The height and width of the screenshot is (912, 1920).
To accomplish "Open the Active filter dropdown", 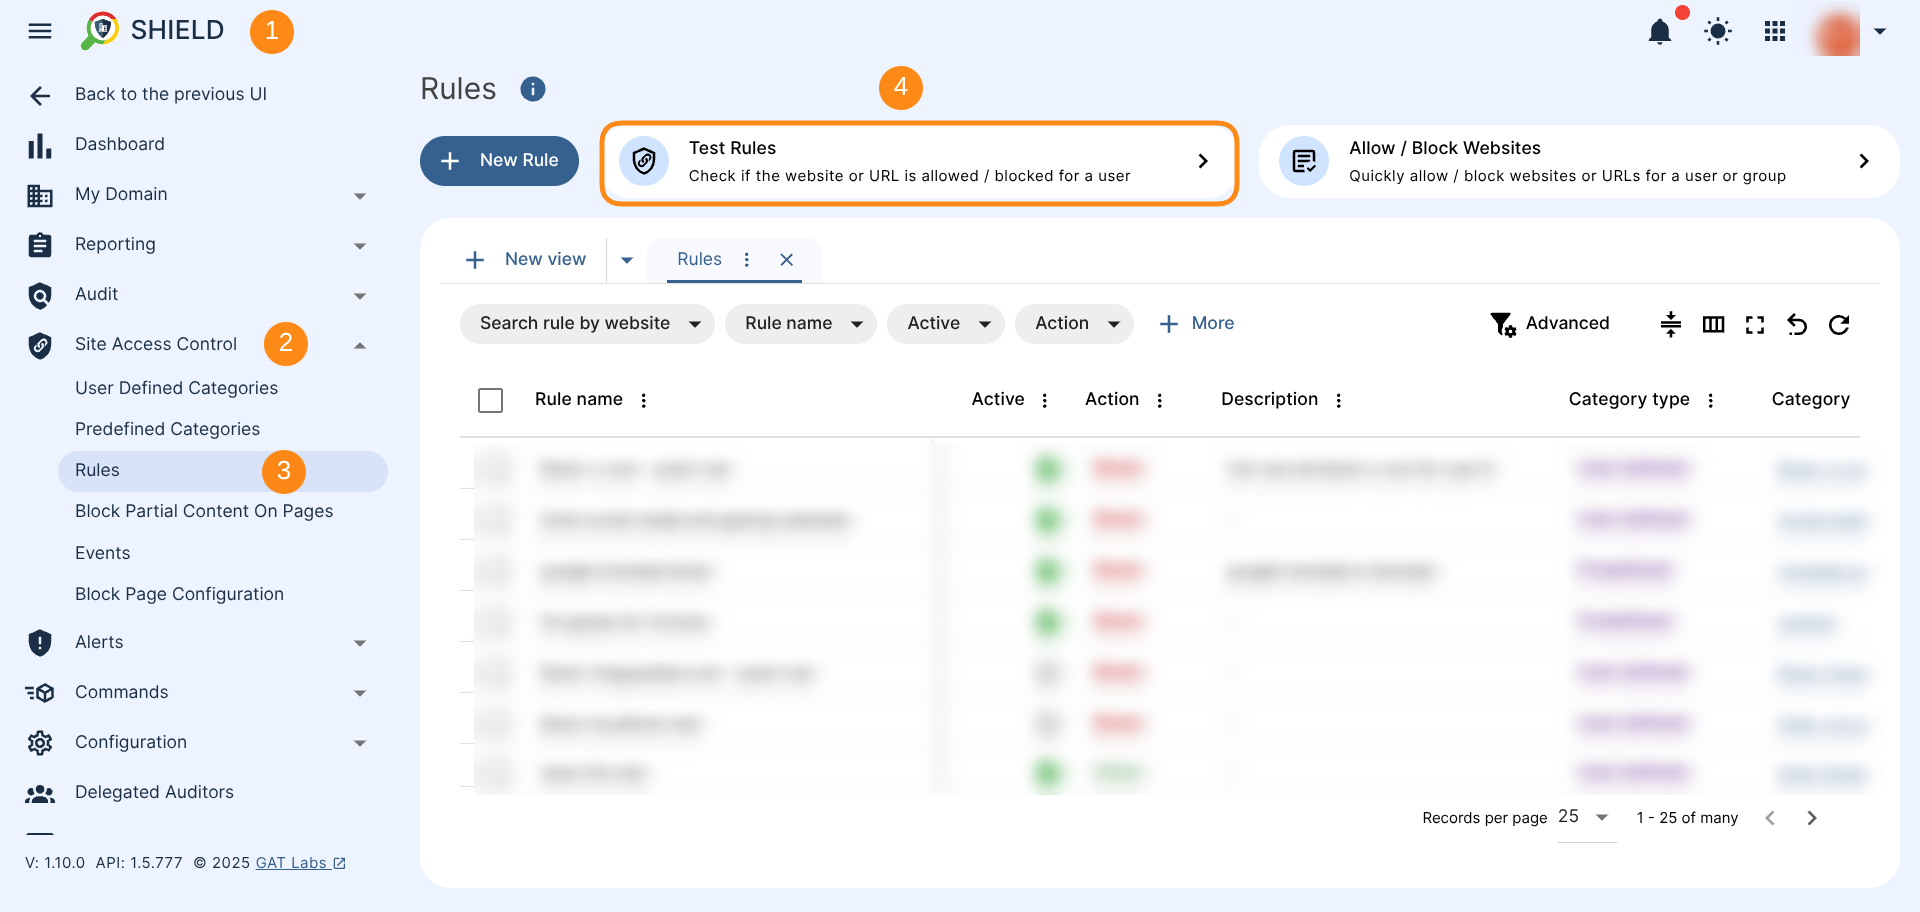I will pos(946,324).
